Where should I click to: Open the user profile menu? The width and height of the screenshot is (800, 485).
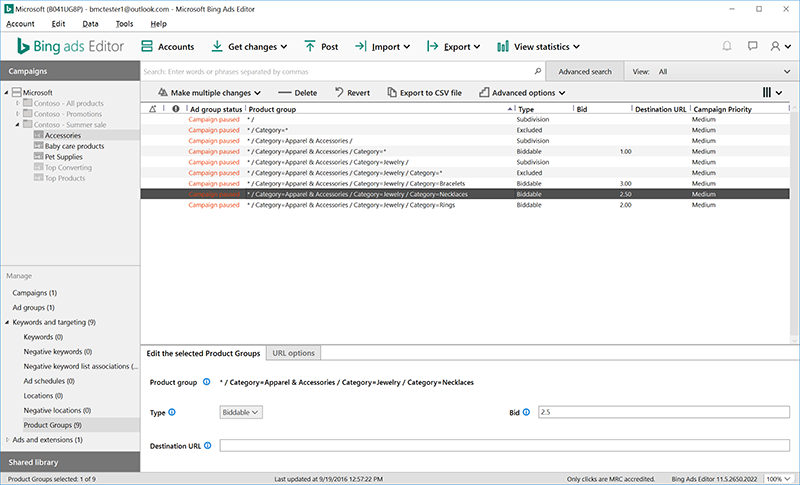pos(780,46)
